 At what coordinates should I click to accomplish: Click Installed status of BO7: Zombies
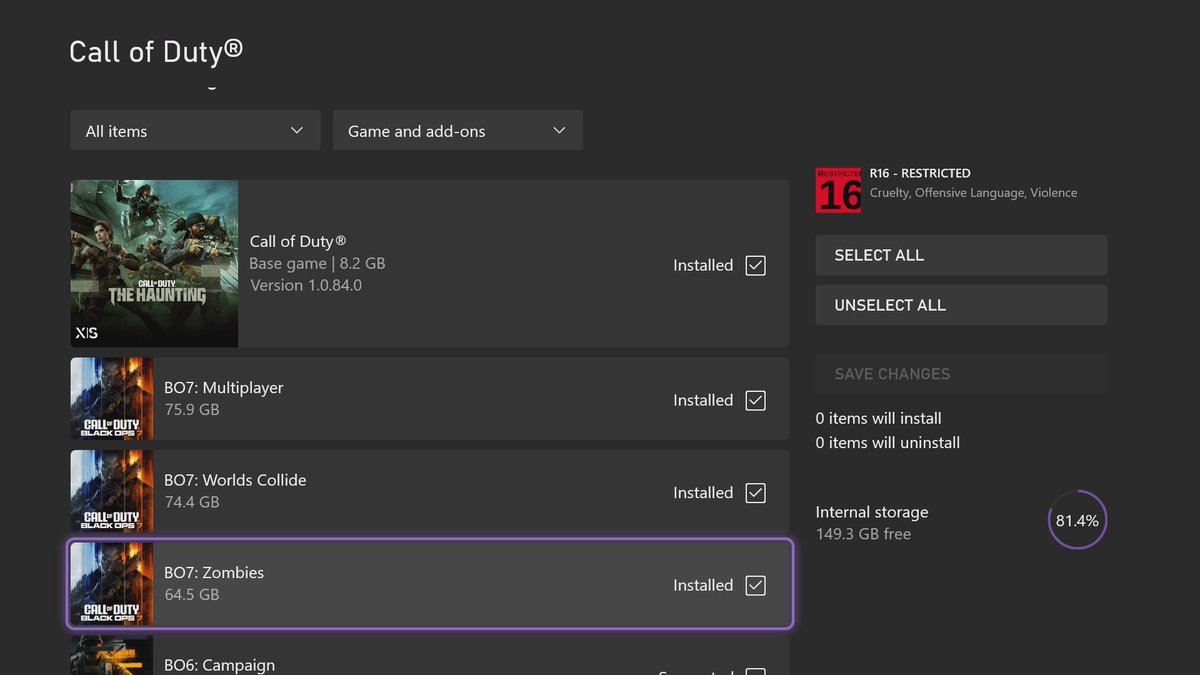coord(703,585)
